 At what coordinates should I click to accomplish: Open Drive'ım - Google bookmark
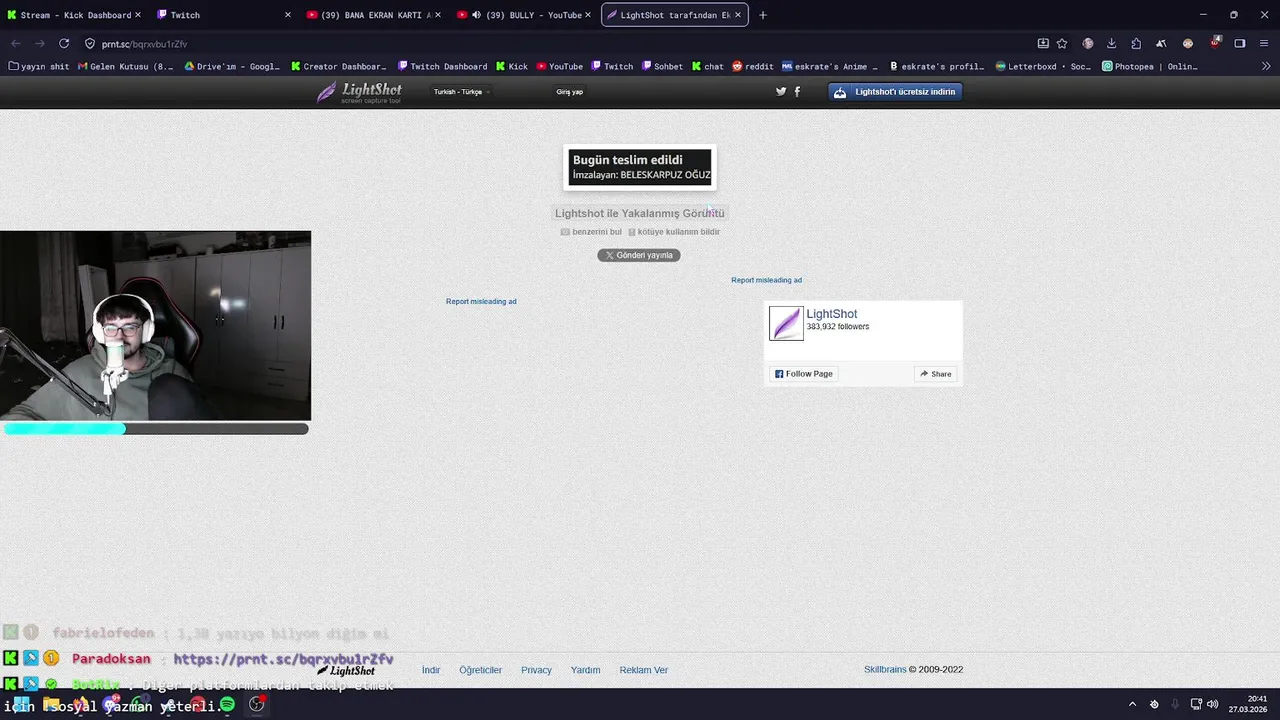[x=232, y=66]
